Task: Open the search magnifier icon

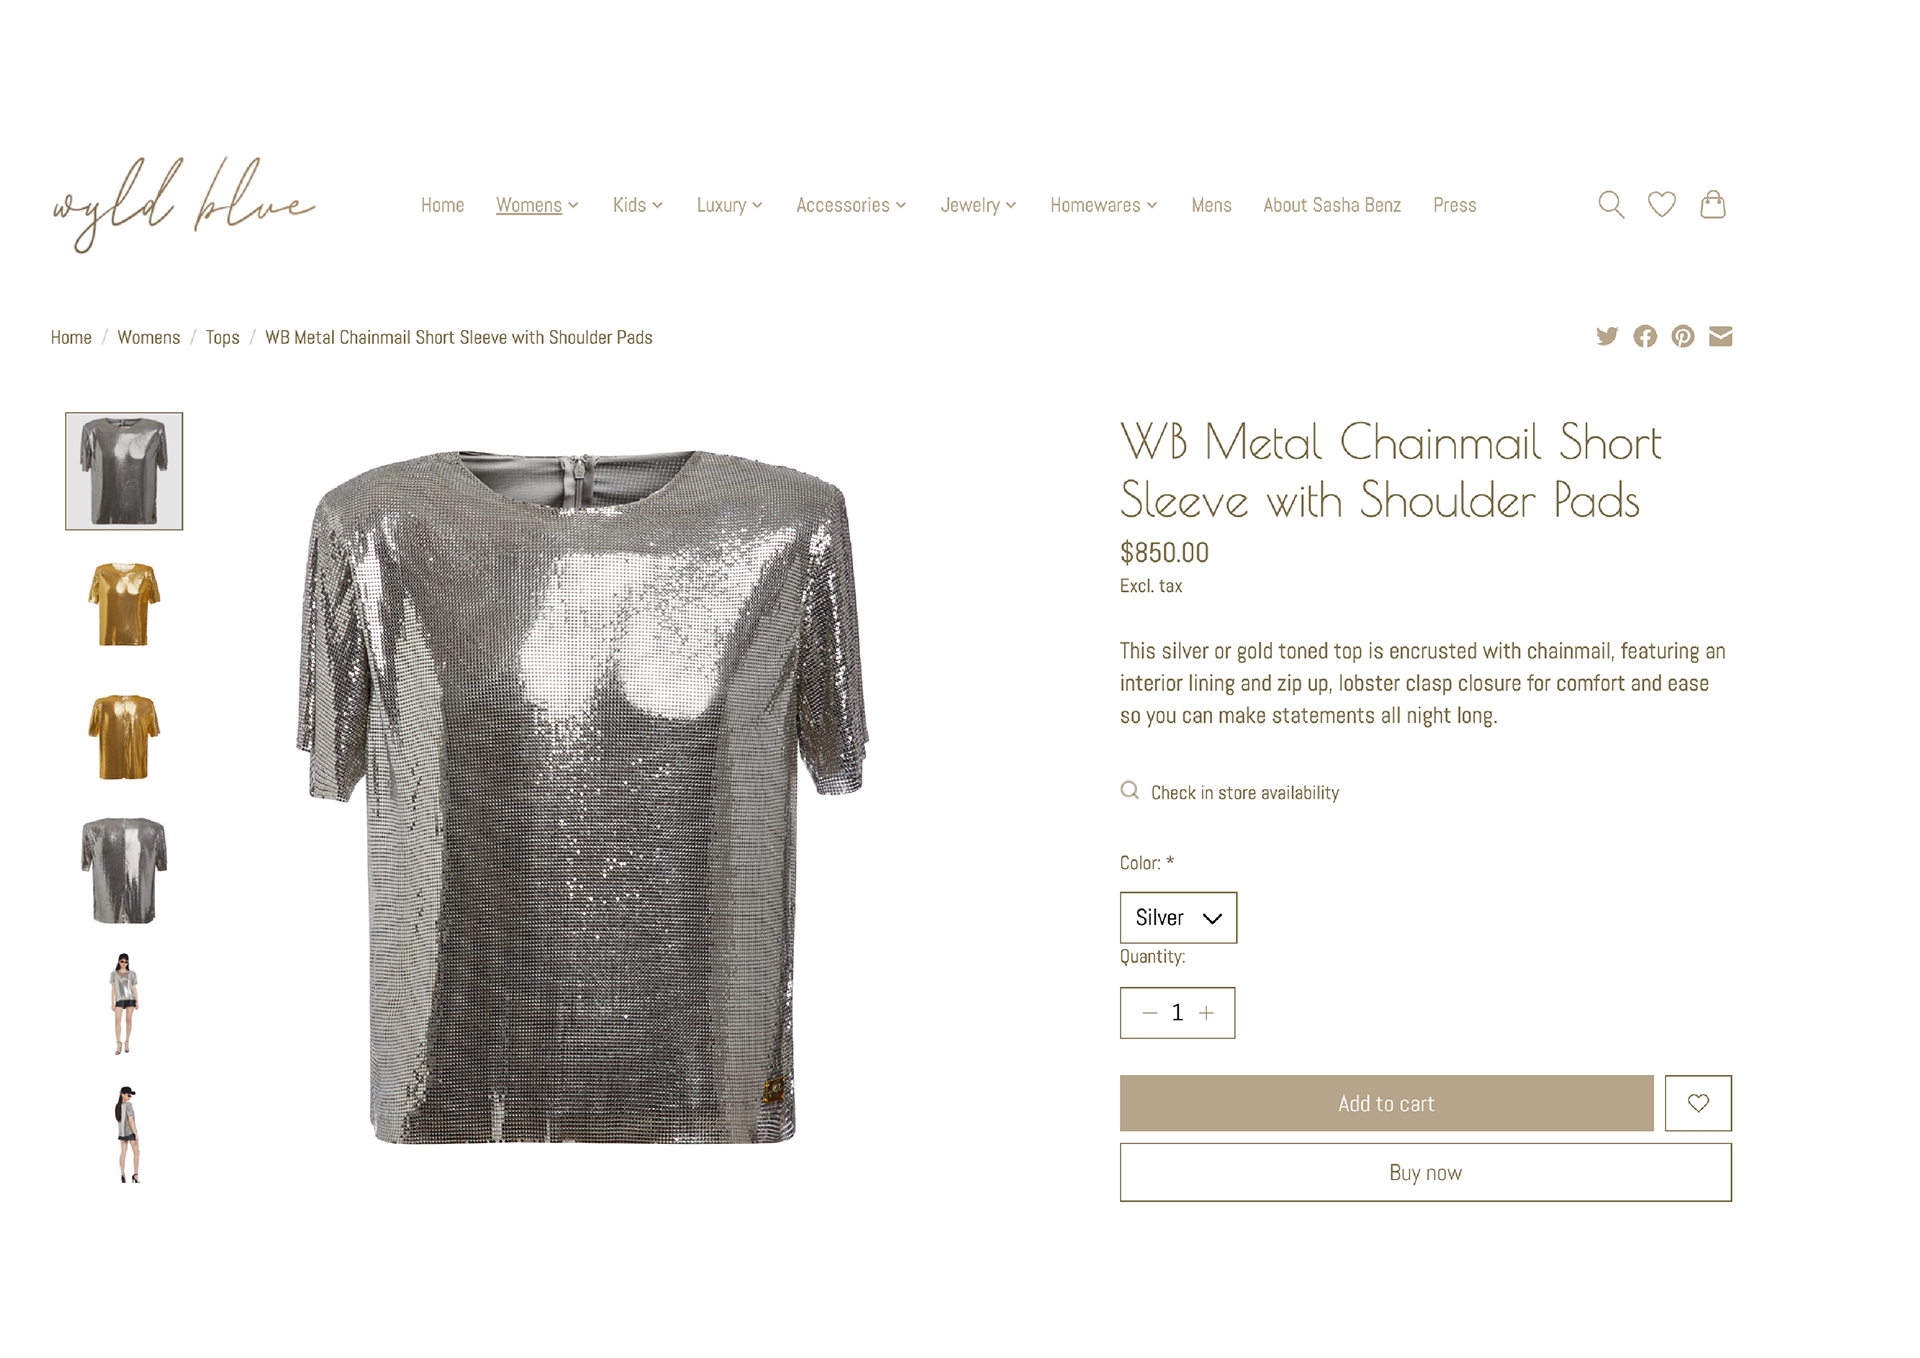Action: pos(1610,205)
